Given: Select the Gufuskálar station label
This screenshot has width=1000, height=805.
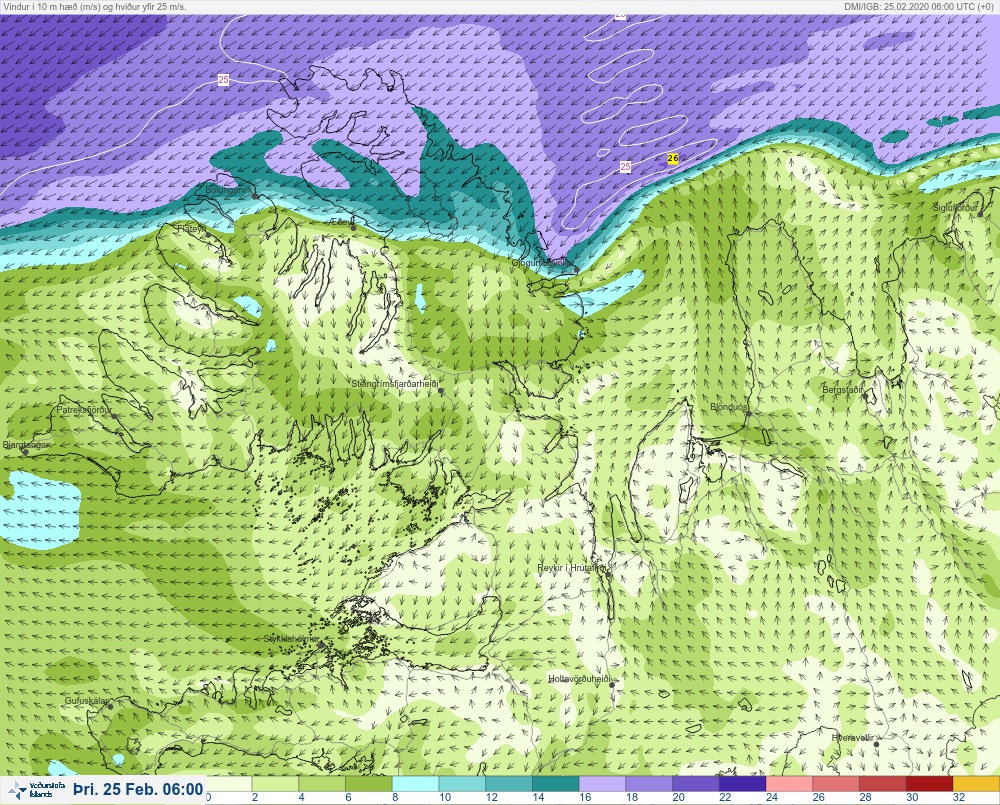Looking at the screenshot, I should (86, 700).
